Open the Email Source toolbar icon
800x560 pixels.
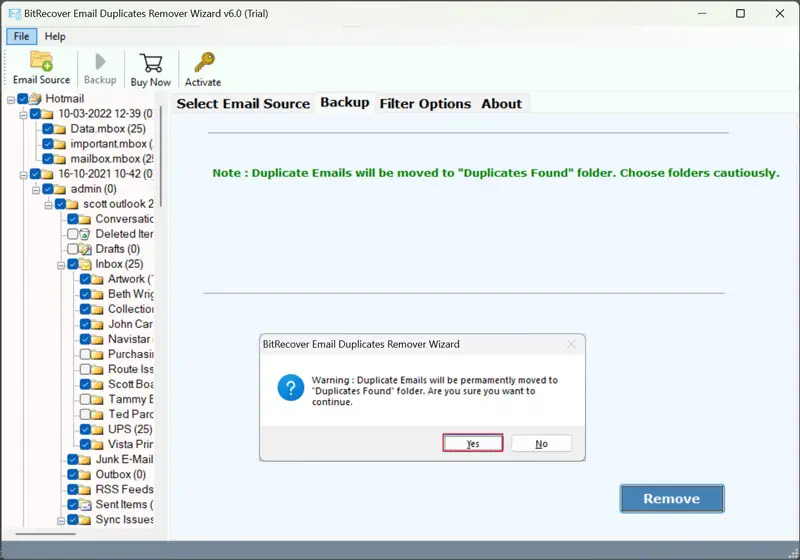pyautogui.click(x=41, y=61)
